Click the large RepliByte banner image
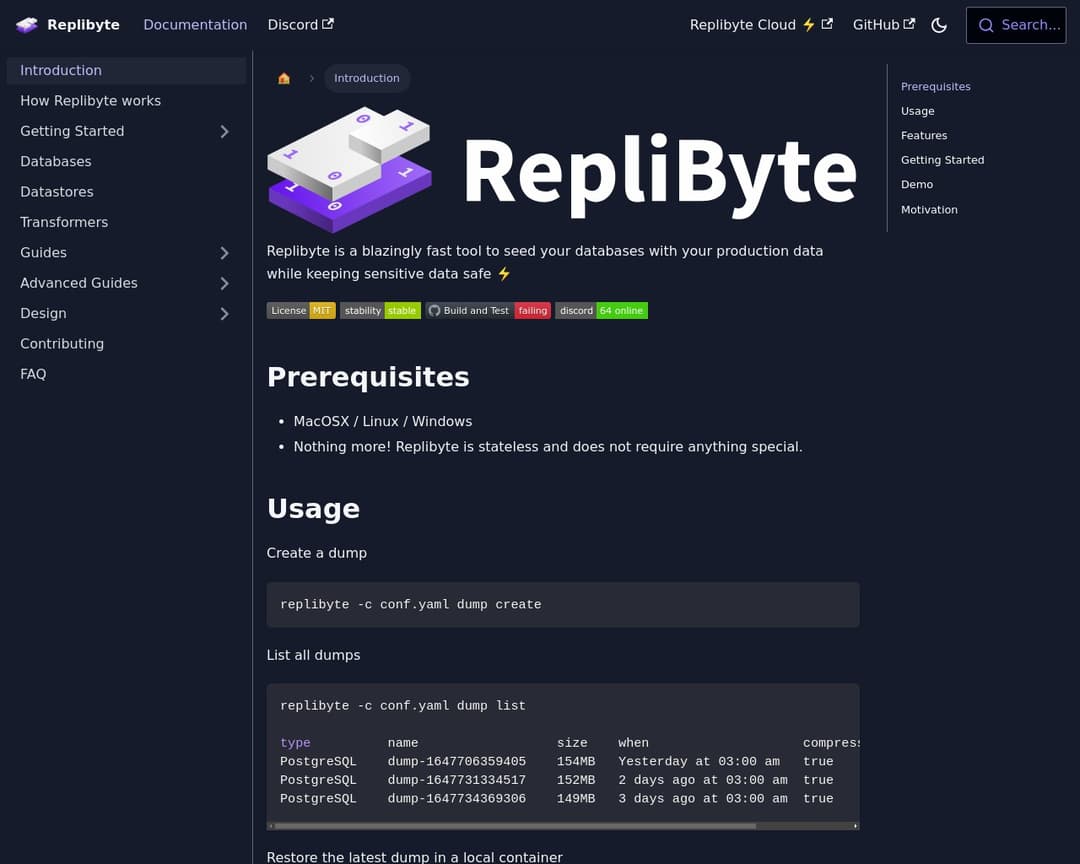 (x=562, y=170)
